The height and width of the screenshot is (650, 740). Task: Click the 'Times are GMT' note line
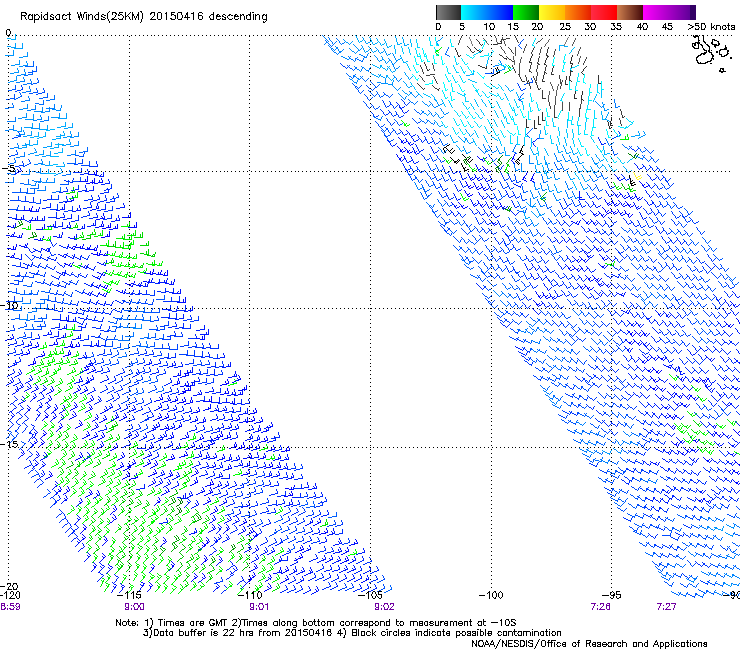tap(316, 623)
